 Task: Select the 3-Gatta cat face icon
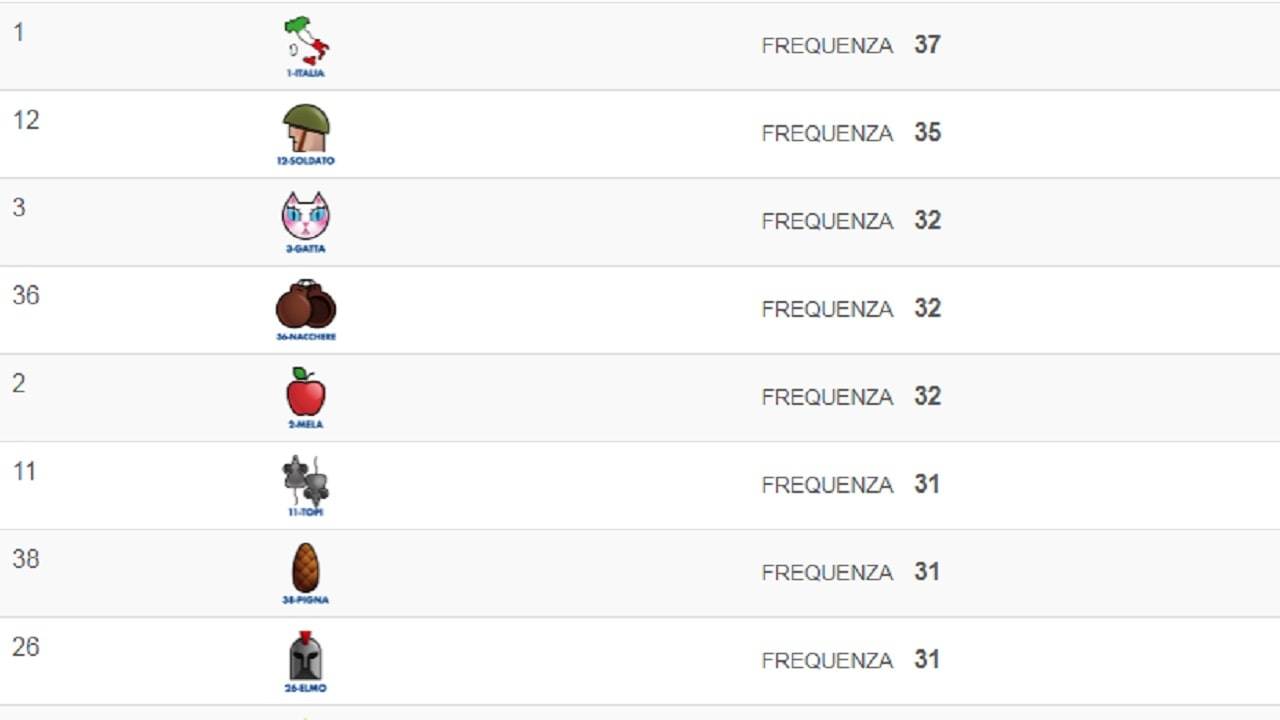[x=306, y=216]
